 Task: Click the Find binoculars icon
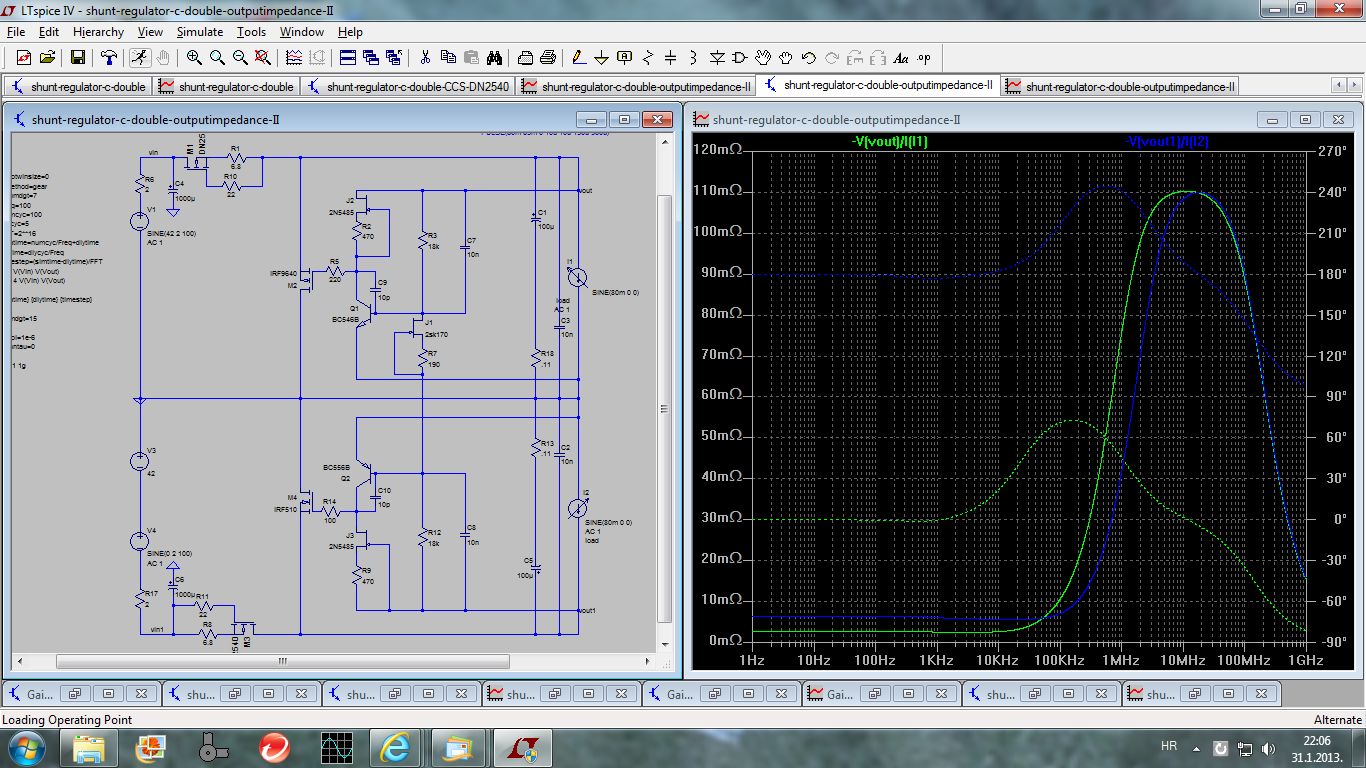point(494,58)
